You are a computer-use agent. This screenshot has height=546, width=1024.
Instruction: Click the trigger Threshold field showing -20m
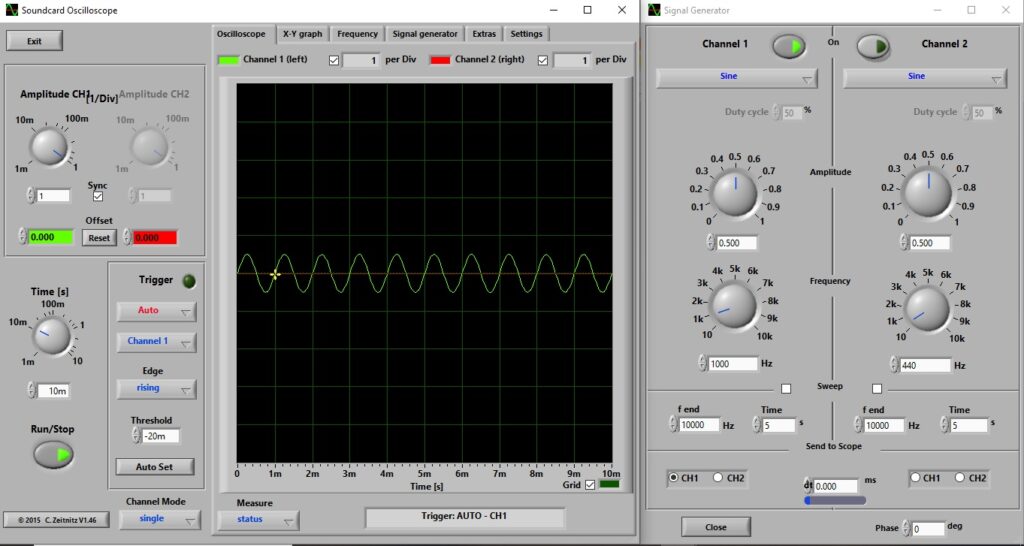160,436
